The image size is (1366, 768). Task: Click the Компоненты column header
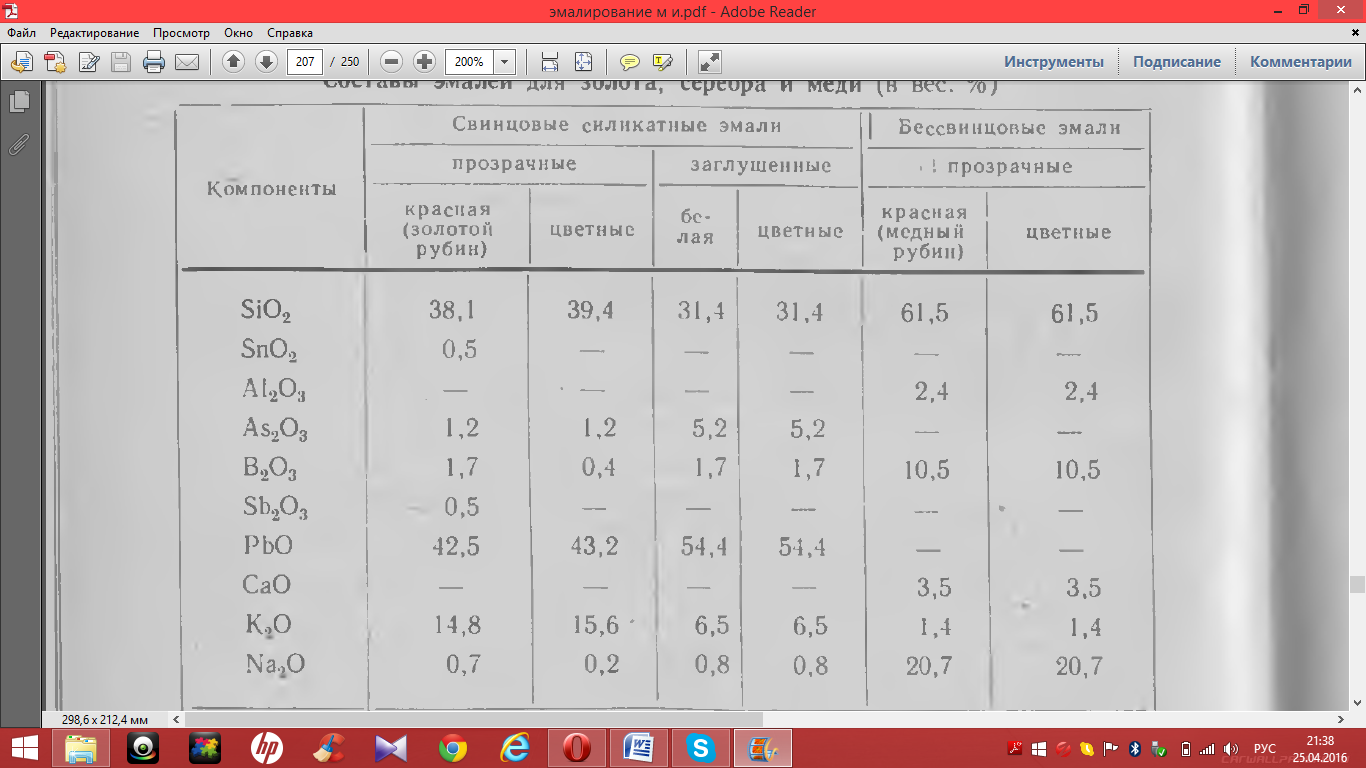pyautogui.click(x=272, y=189)
